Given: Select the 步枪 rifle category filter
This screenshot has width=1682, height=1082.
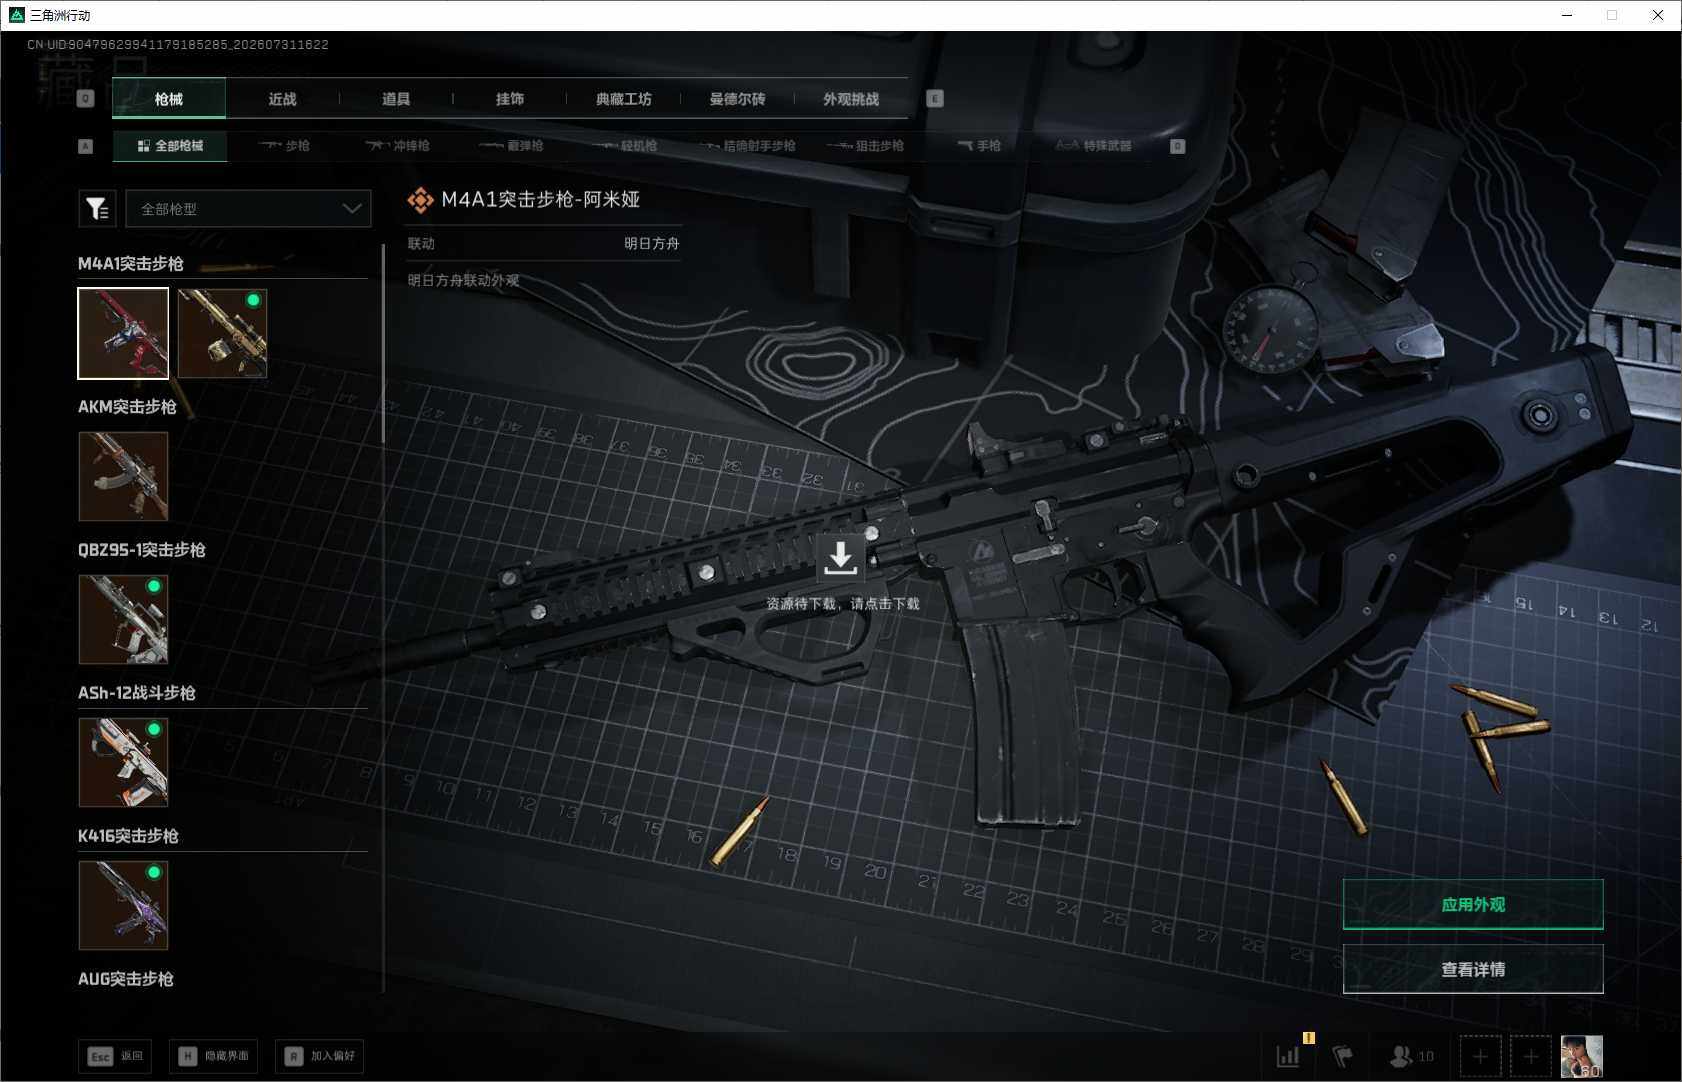Looking at the screenshot, I should [284, 146].
